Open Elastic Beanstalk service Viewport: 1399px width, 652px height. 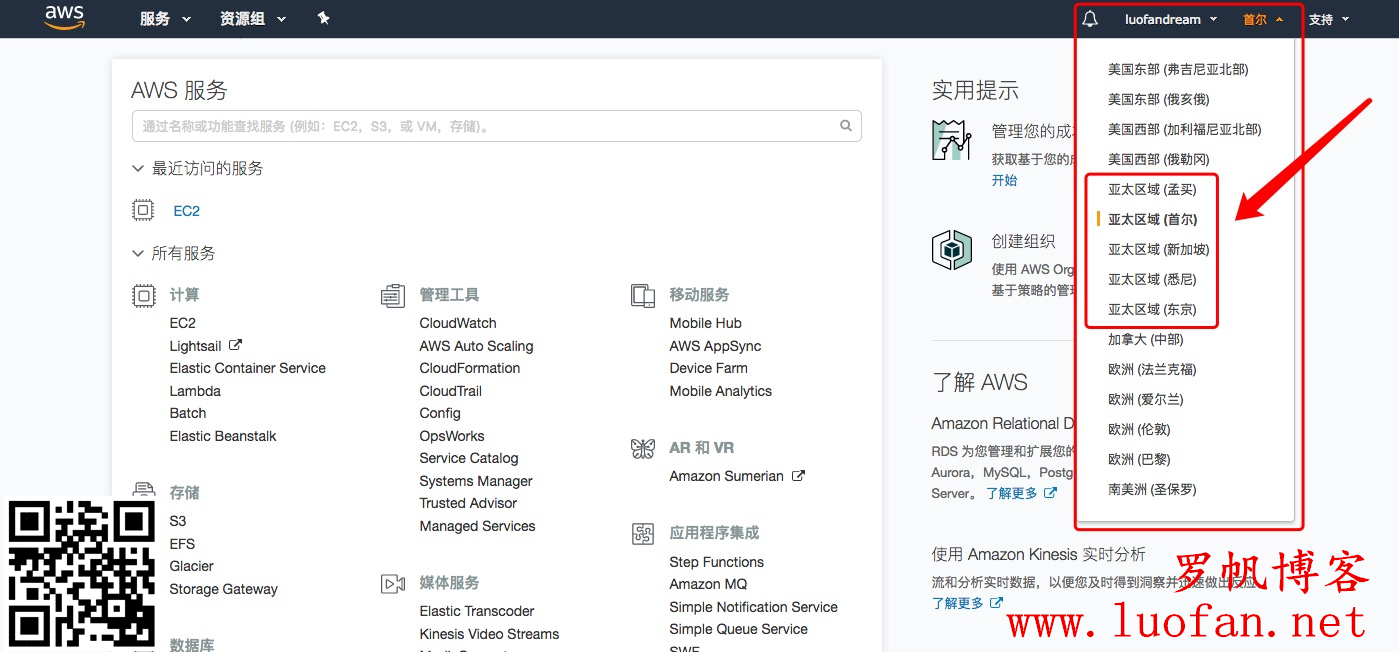pos(223,436)
